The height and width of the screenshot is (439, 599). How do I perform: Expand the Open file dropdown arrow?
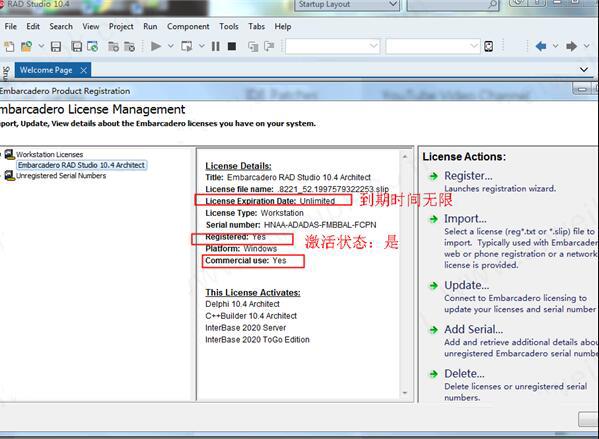click(x=41, y=46)
